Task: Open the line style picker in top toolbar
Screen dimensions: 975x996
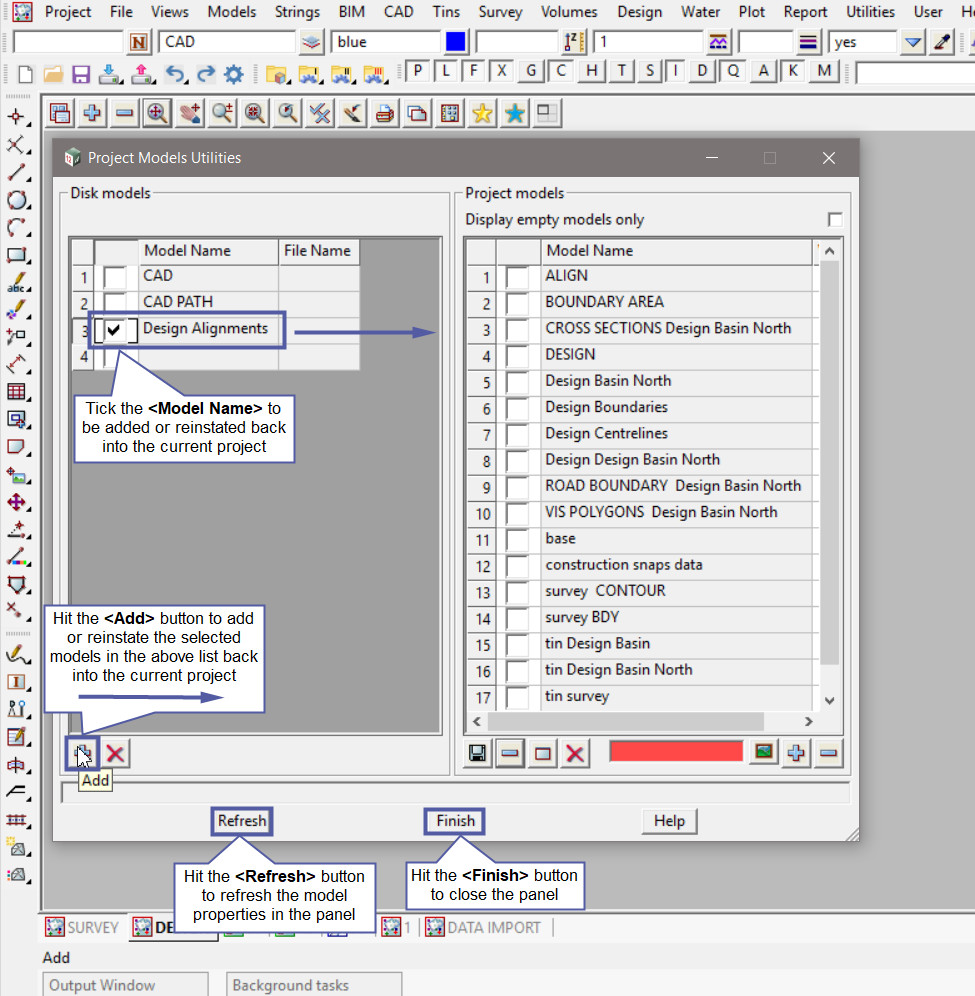Action: coord(718,42)
